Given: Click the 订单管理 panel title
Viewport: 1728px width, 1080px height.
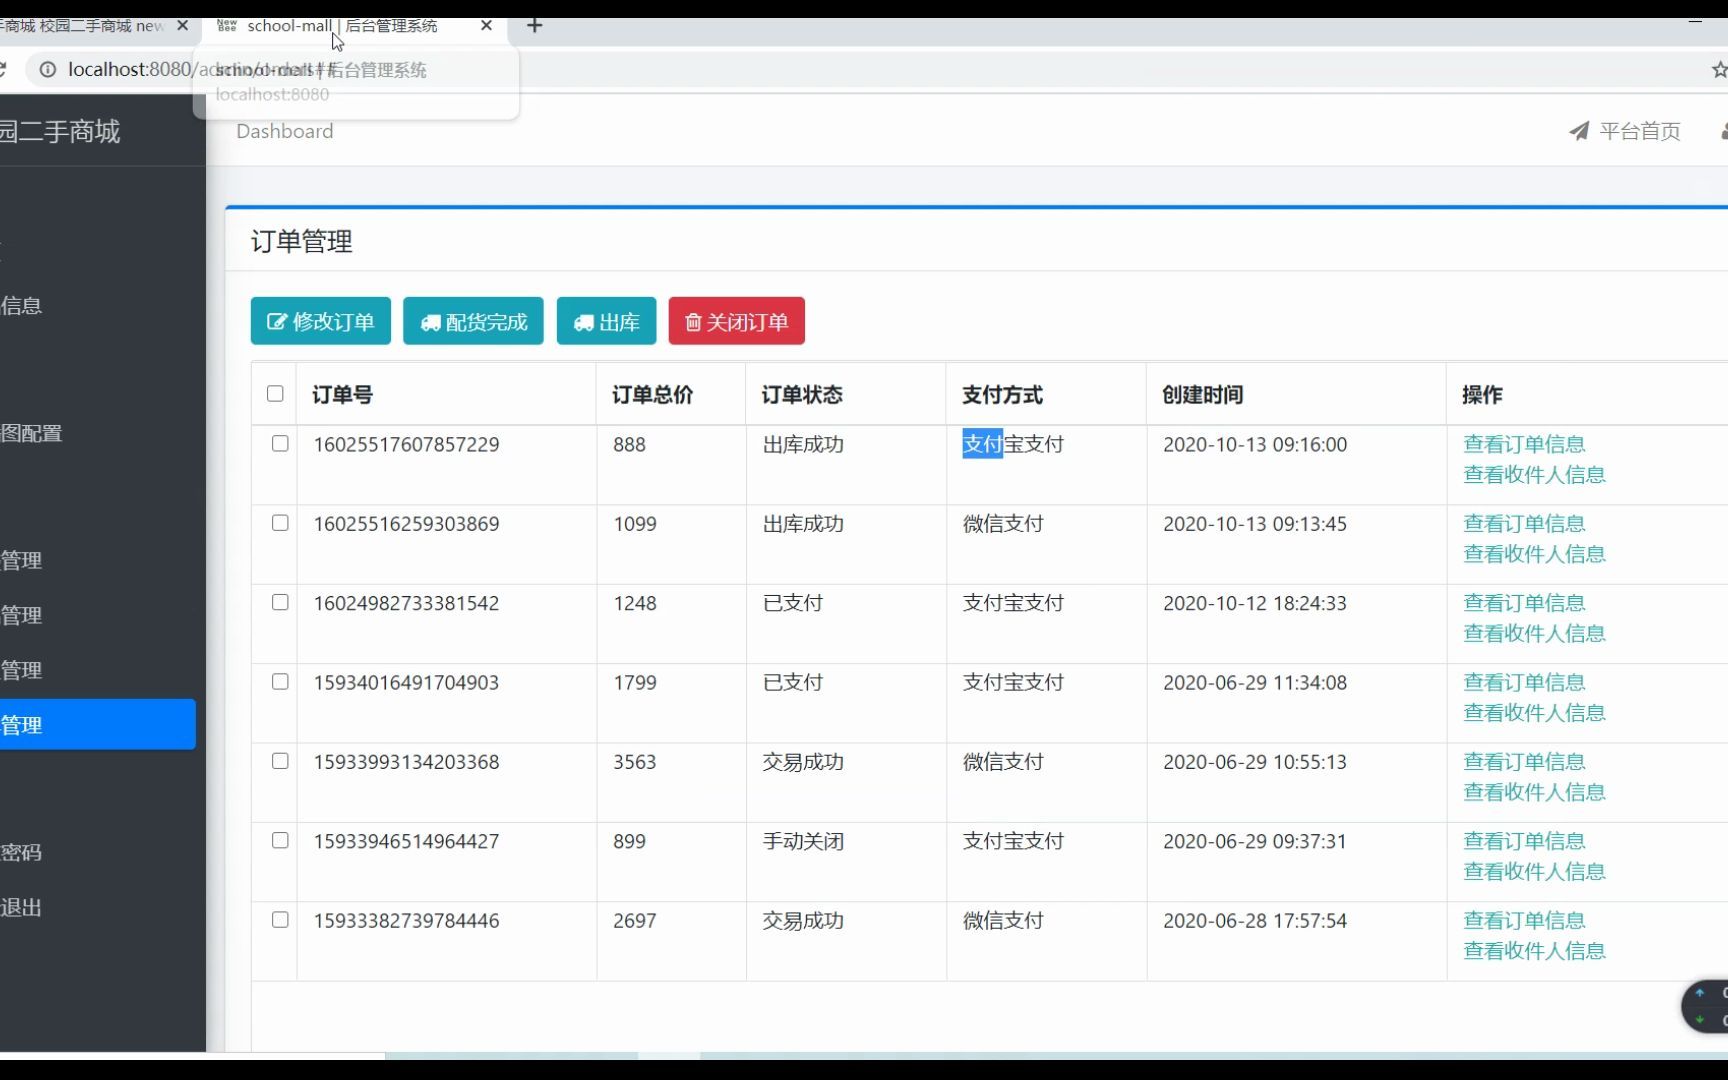Looking at the screenshot, I should click(x=301, y=241).
